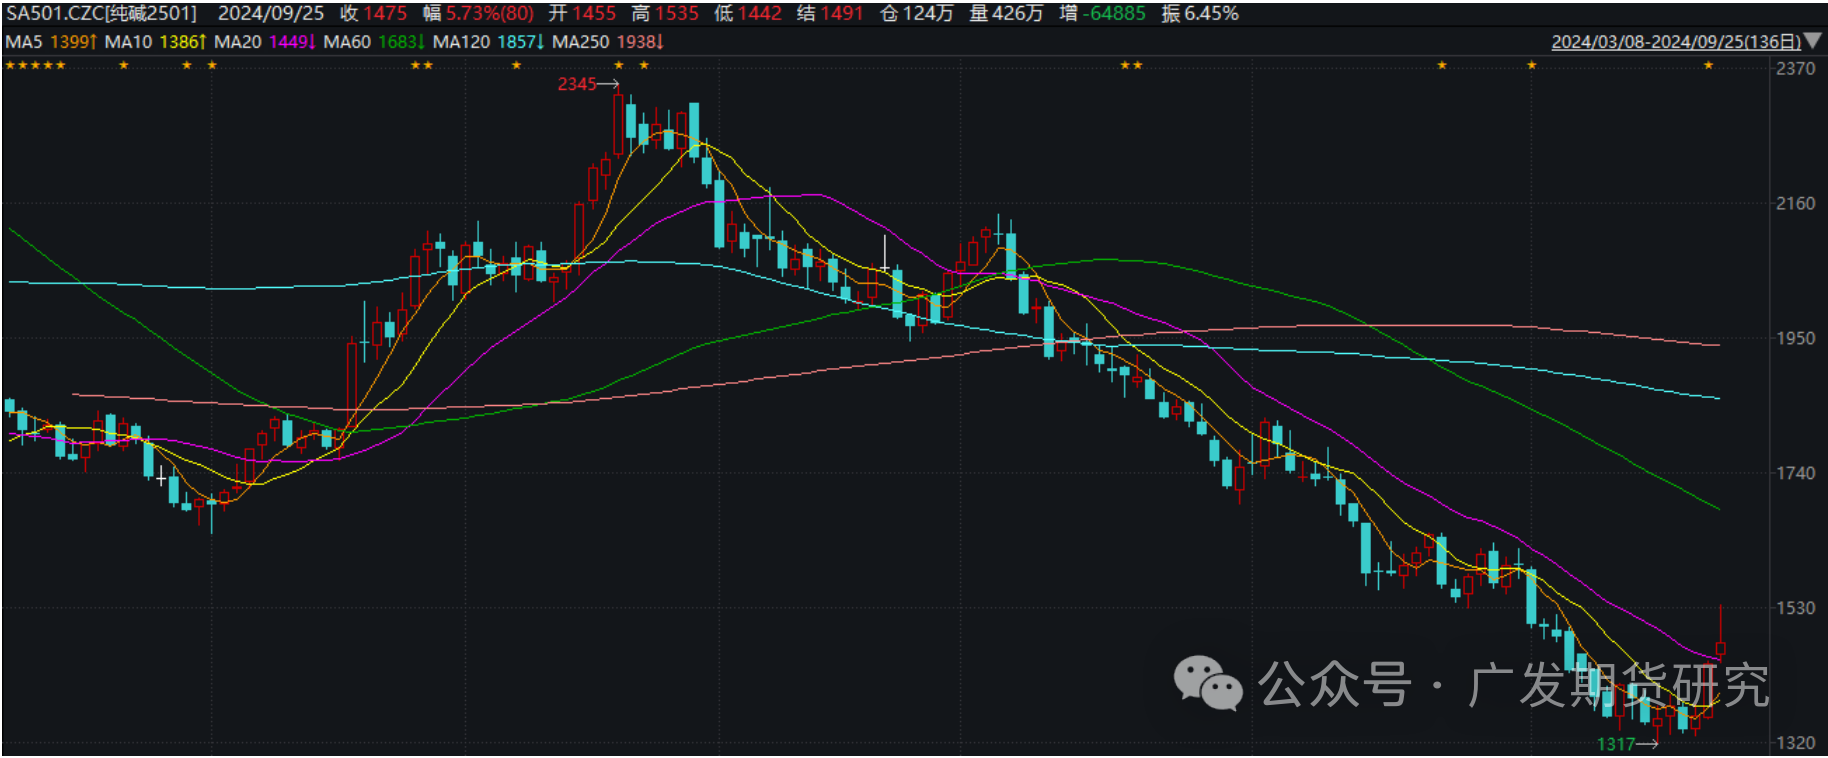Select the SA501.CZC[纯碱2501] contract title
The image size is (1828, 758).
(101, 13)
